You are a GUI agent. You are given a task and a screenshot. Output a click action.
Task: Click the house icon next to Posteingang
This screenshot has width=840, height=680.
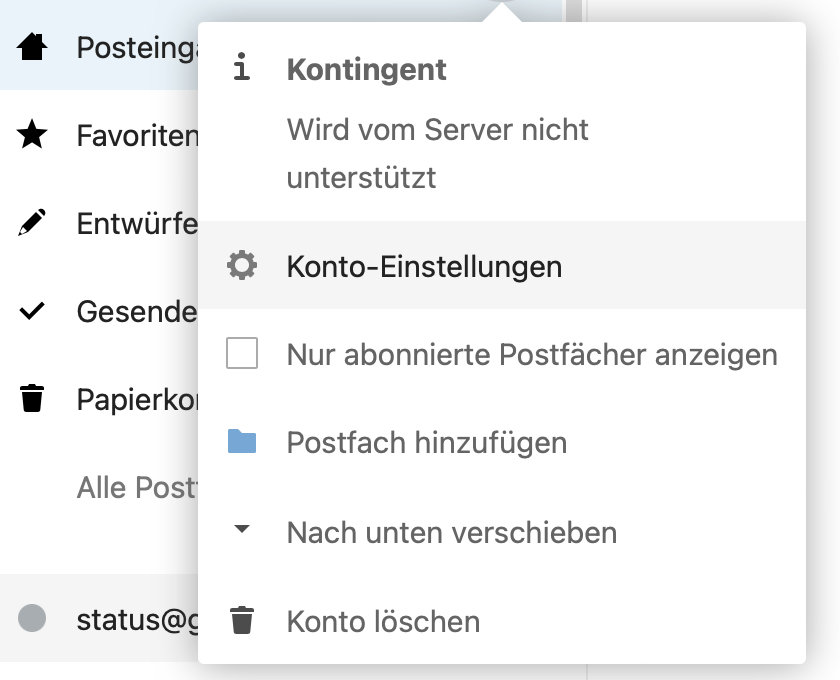pos(32,47)
